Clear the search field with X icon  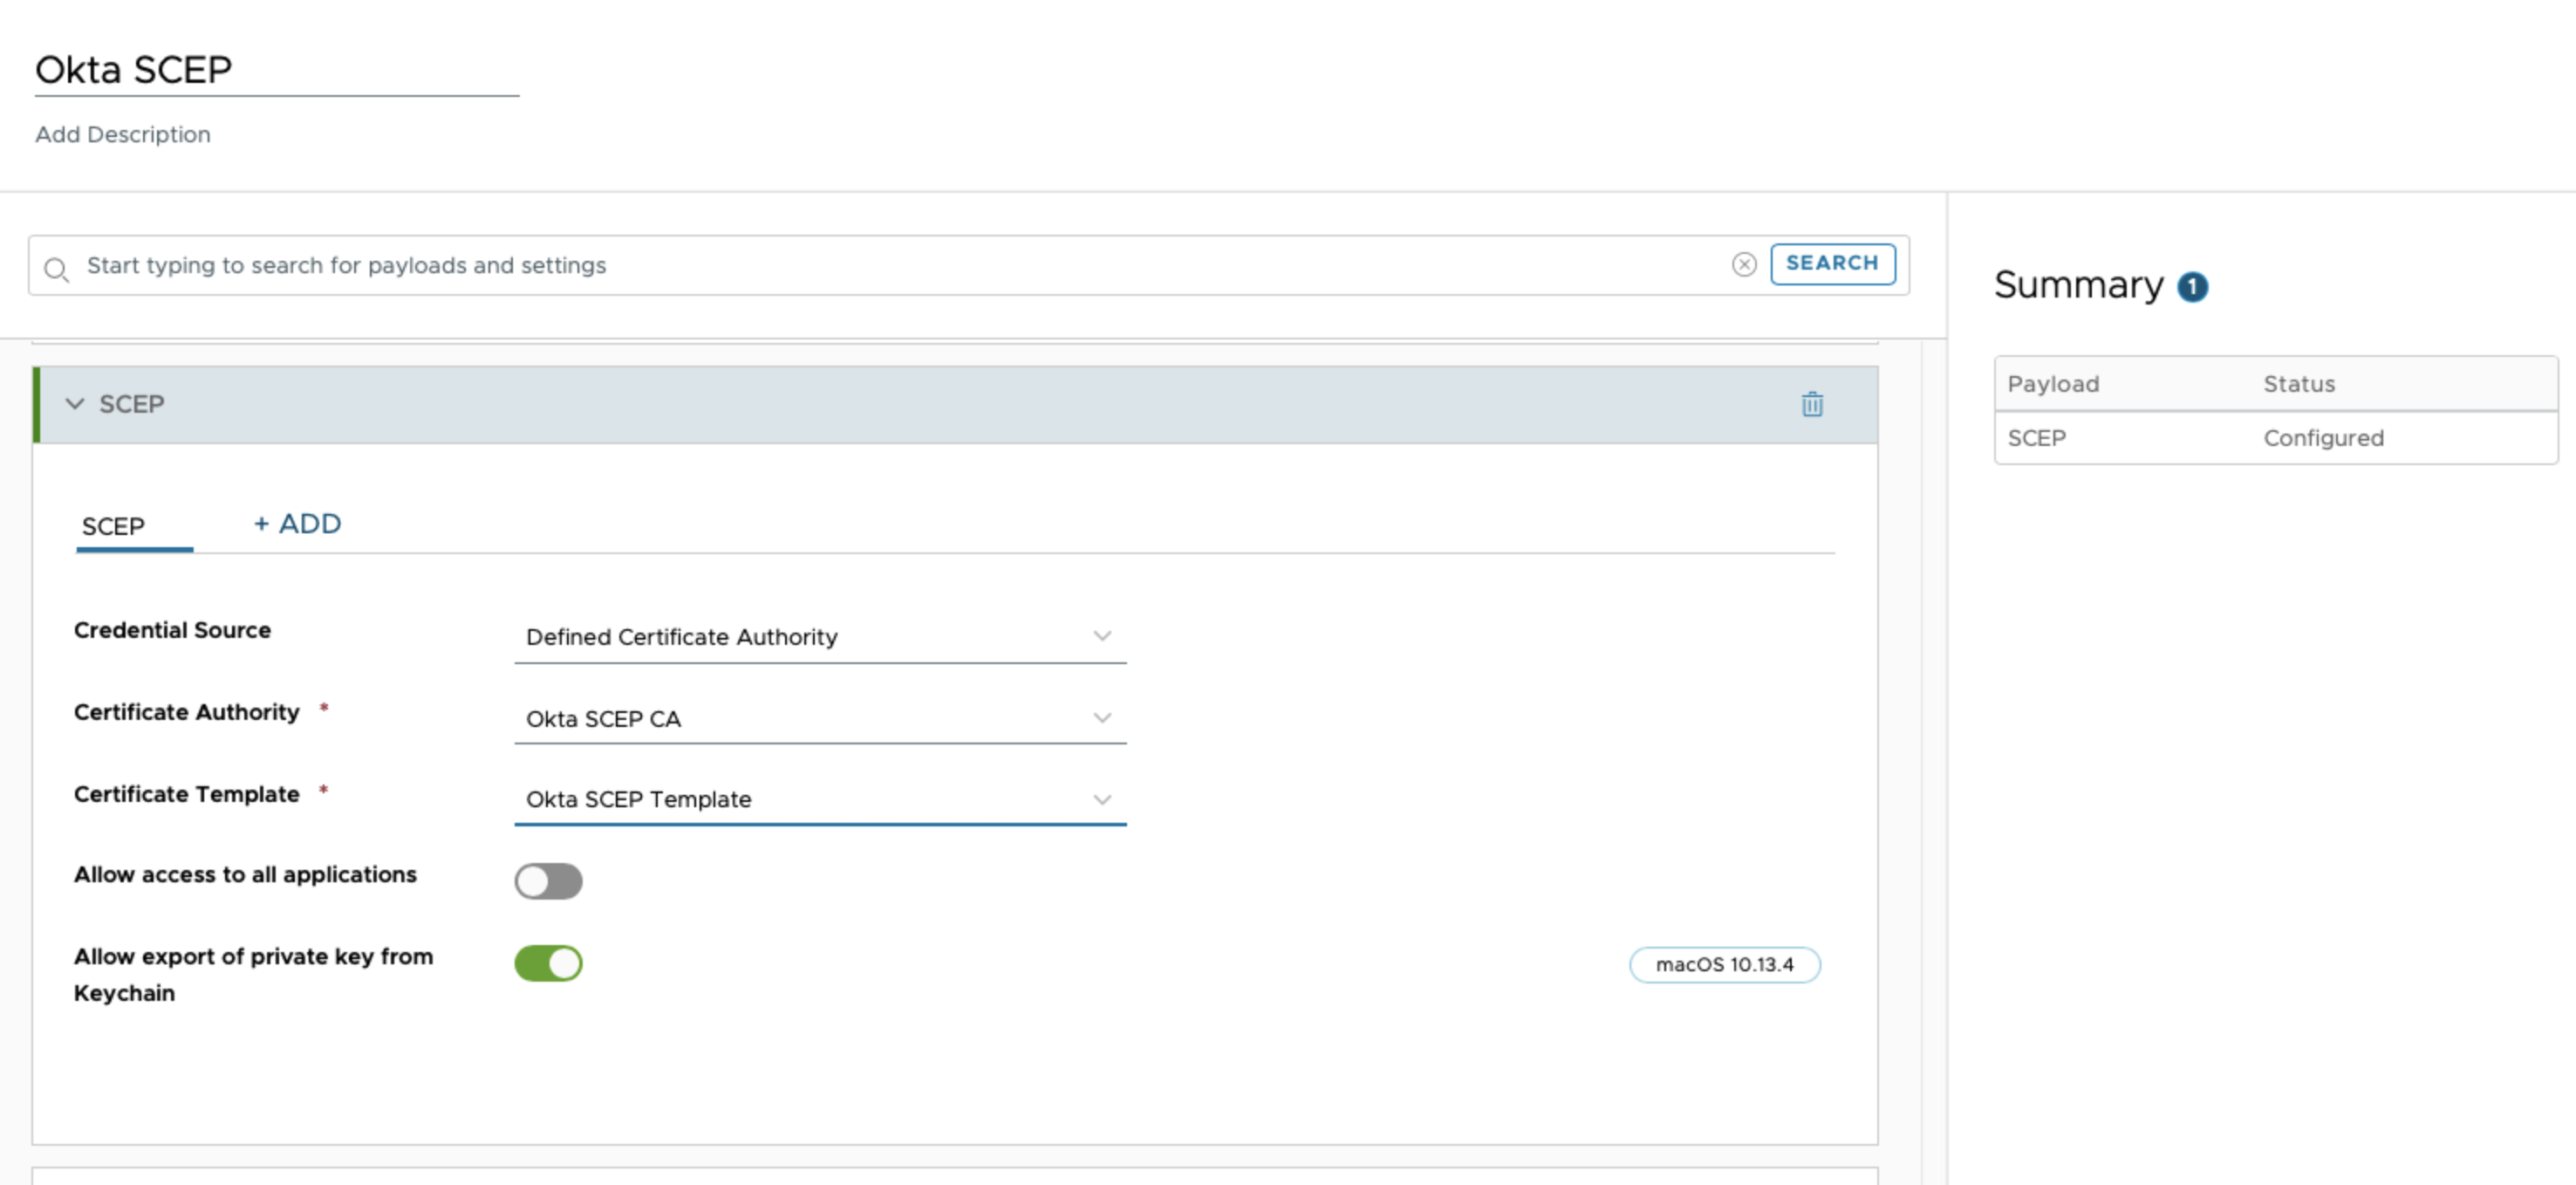[x=1744, y=264]
